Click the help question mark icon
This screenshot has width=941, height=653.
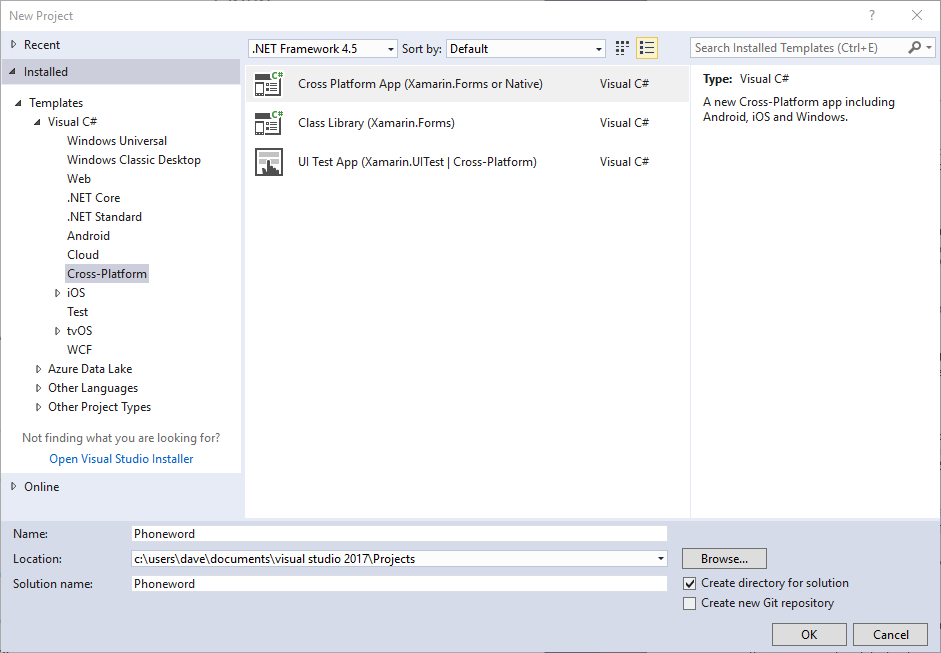coord(872,15)
